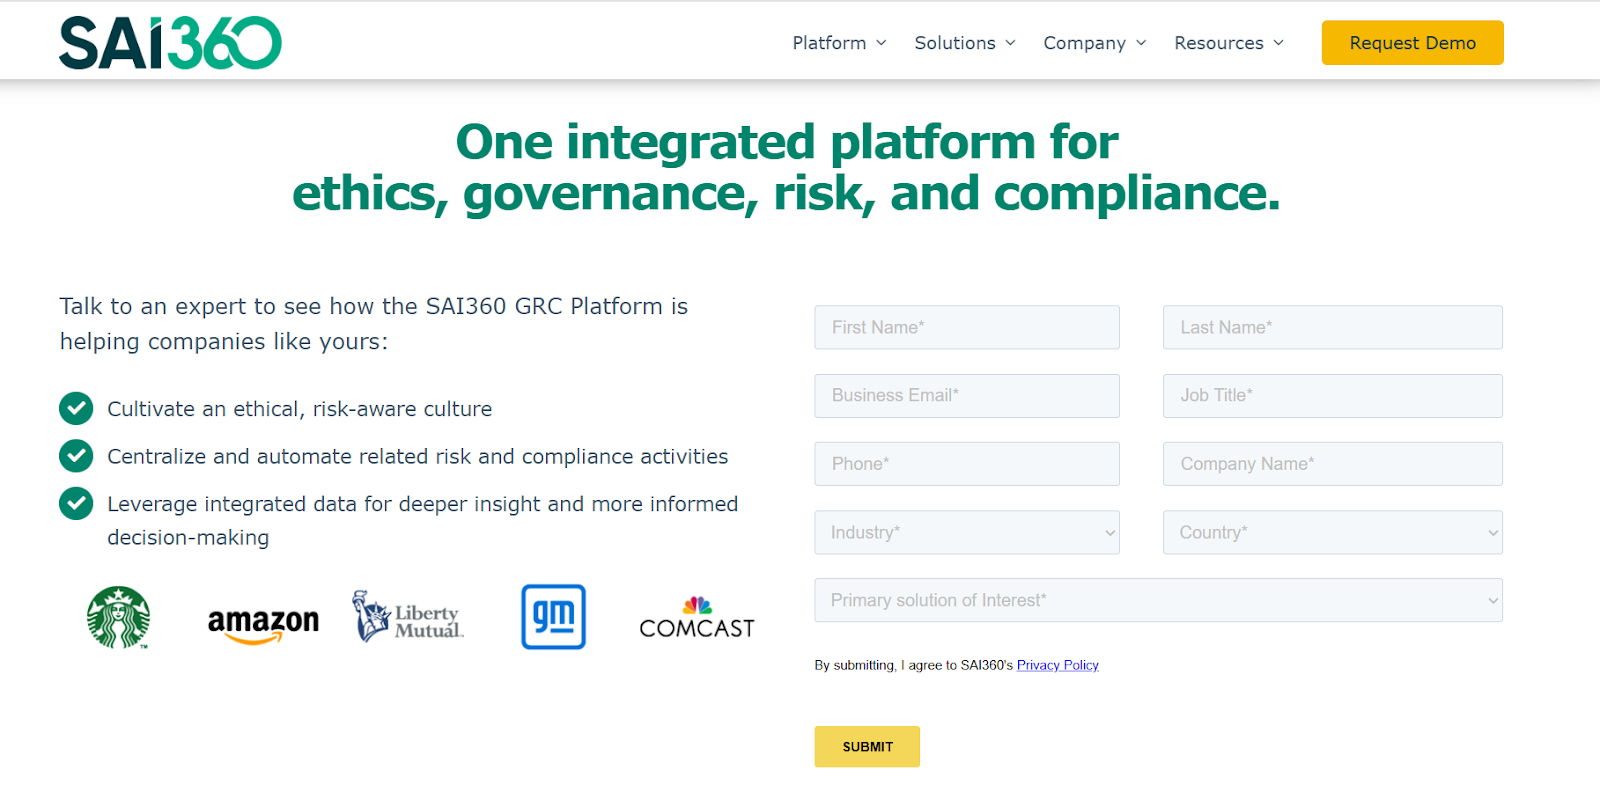Open the Industry dropdown
1600x785 pixels.
966,533
